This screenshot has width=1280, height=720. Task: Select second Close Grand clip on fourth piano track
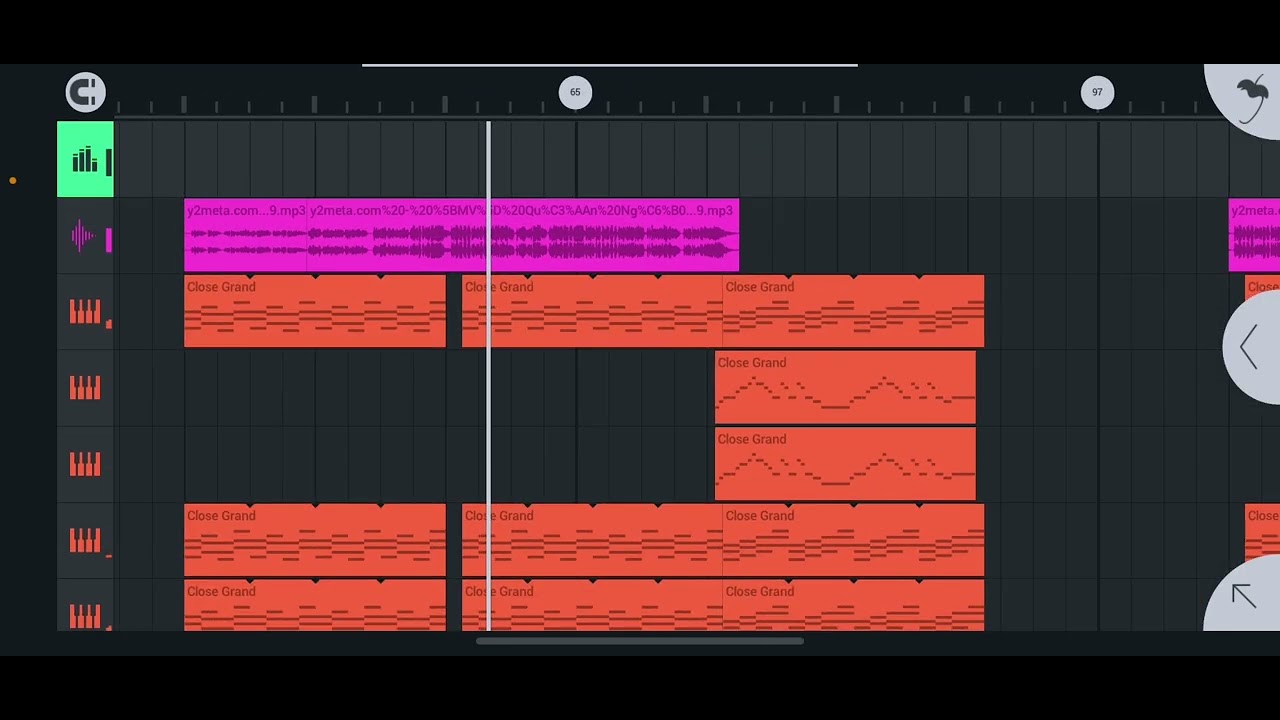(592, 541)
